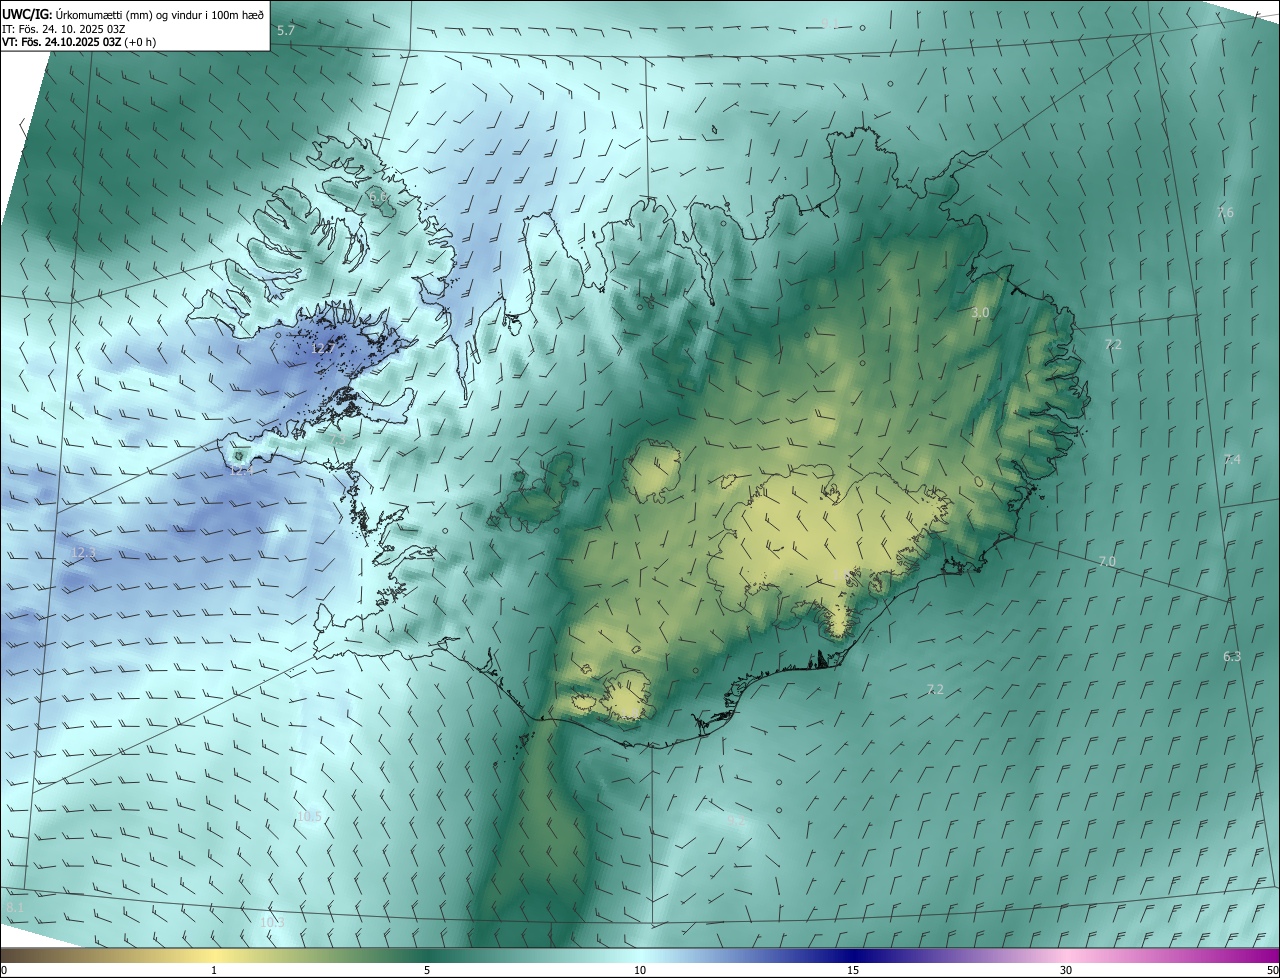The height and width of the screenshot is (978, 1280).
Task: Click the 'IT: Fös. 24. 10. 2025 03Z' line
Action: click(63, 28)
